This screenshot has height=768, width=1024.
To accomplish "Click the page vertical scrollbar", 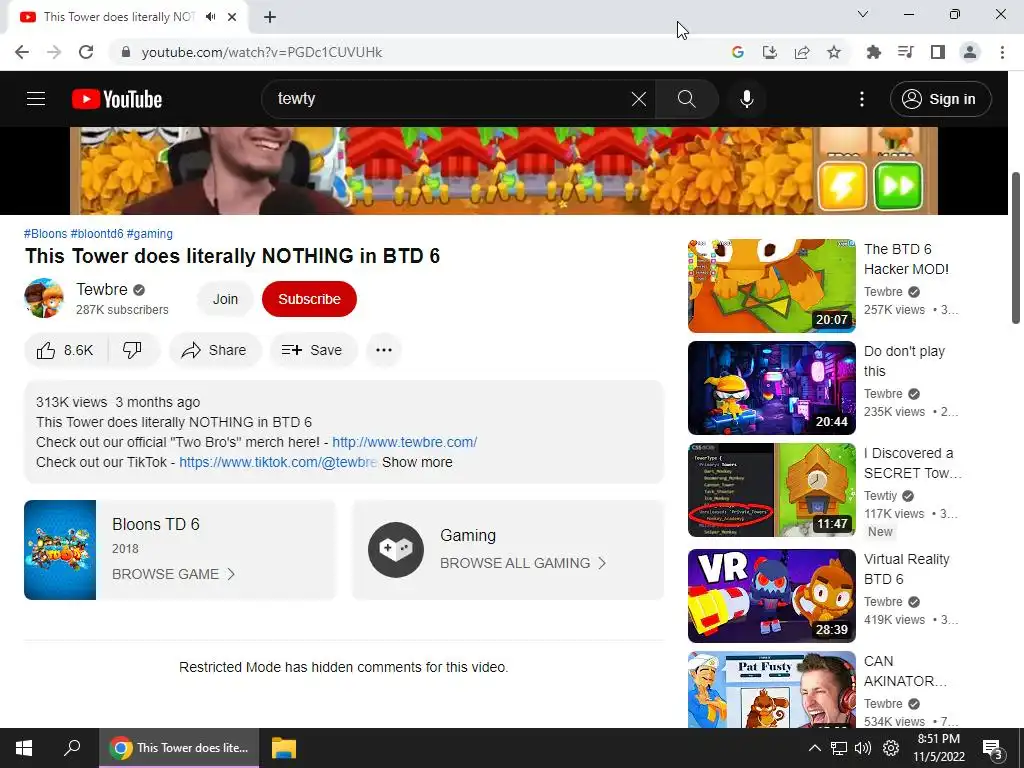I will click(x=1016, y=248).
